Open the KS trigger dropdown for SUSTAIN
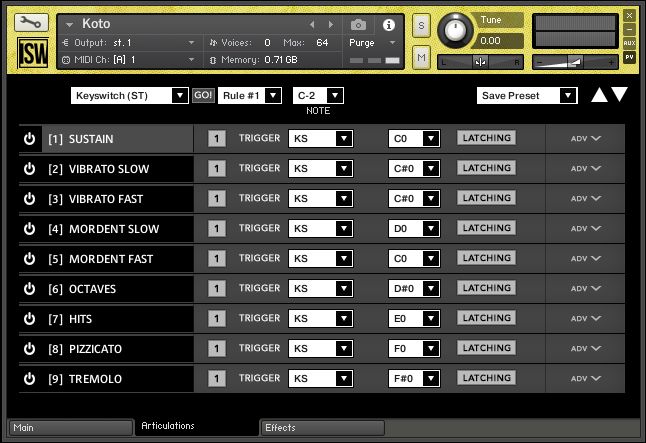Screen dimensions: 646x443 click(x=321, y=138)
